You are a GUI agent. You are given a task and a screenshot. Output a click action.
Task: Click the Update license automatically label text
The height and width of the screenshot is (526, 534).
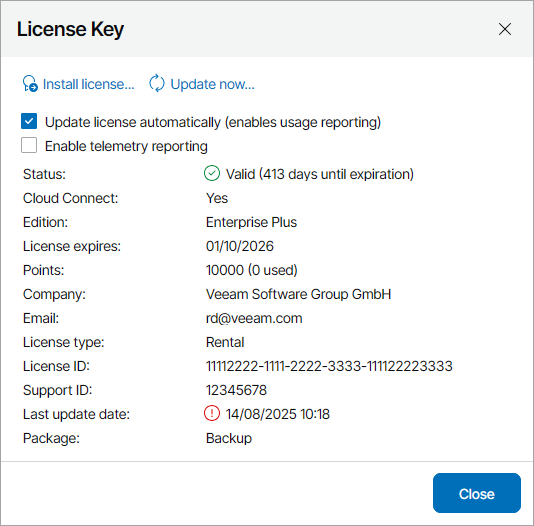(x=213, y=122)
